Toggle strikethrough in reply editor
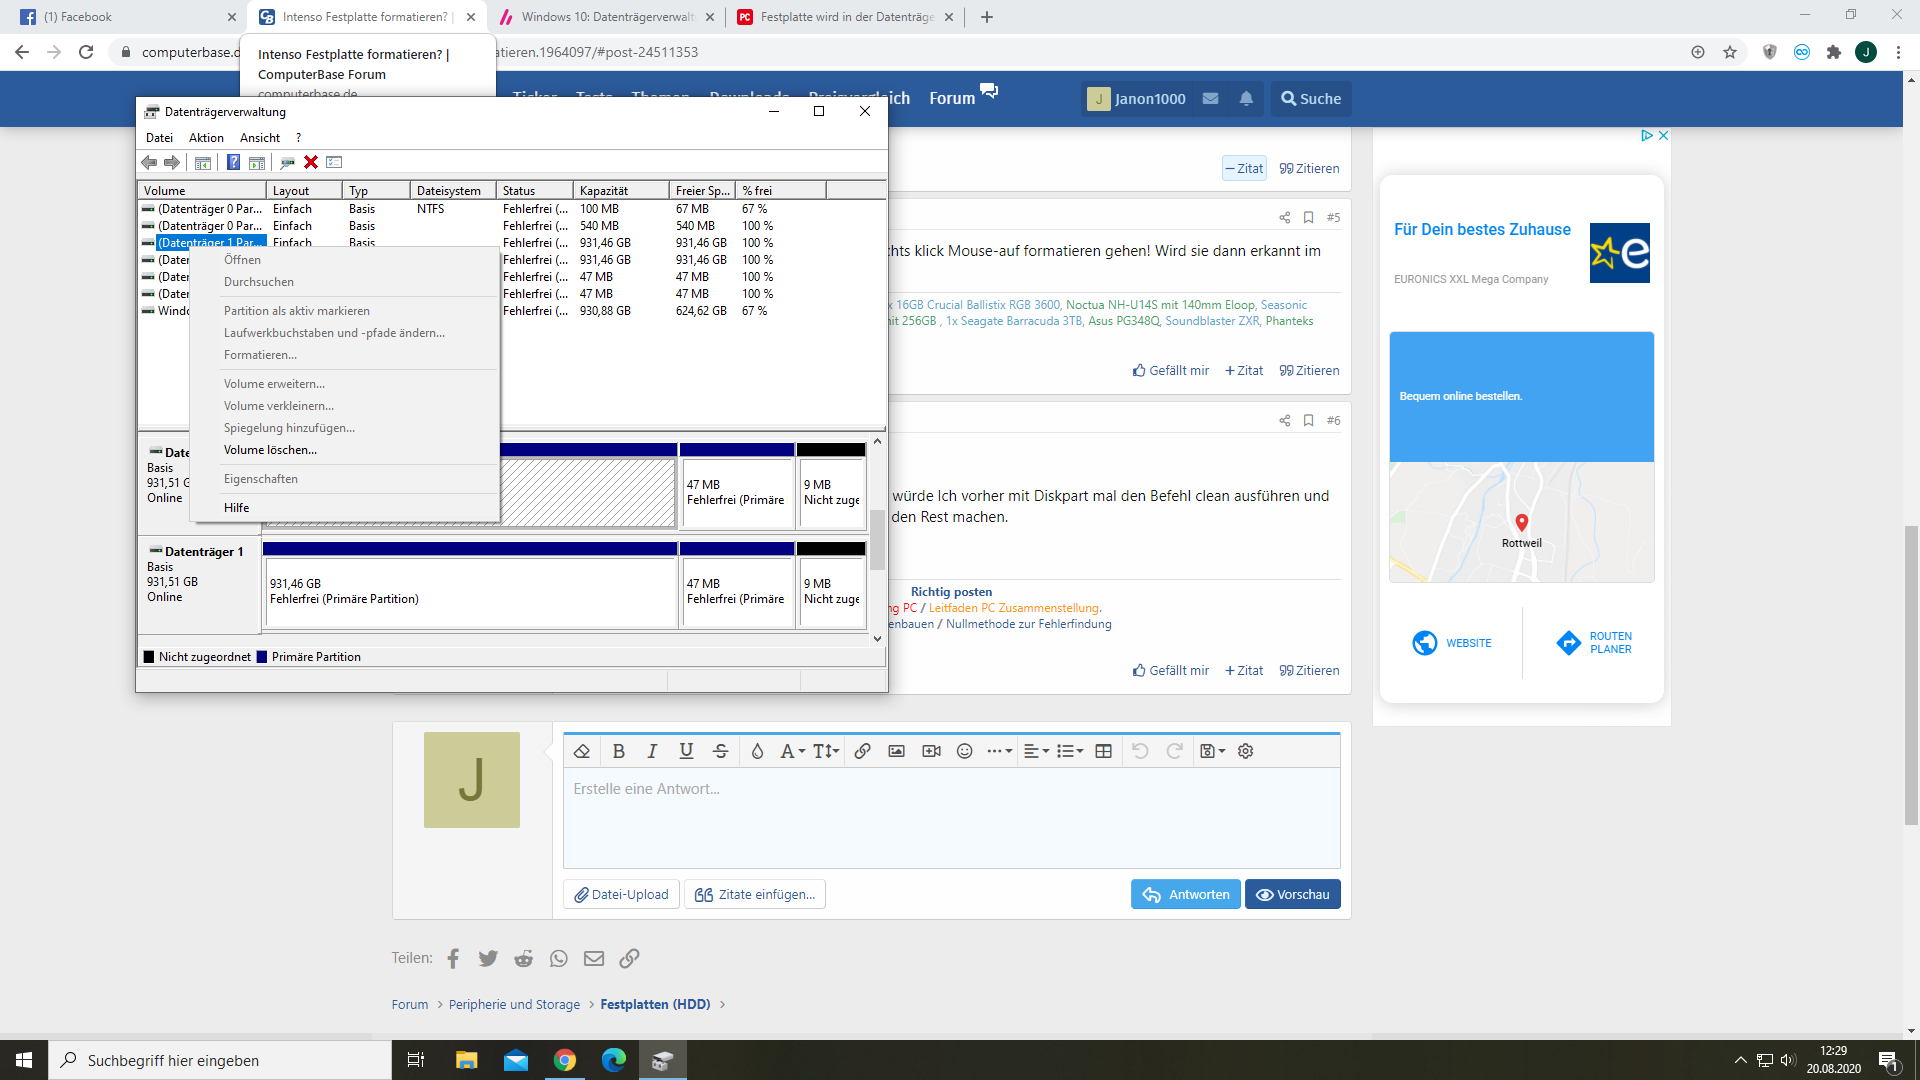Screen dimensions: 1920x1080 pyautogui.click(x=720, y=751)
